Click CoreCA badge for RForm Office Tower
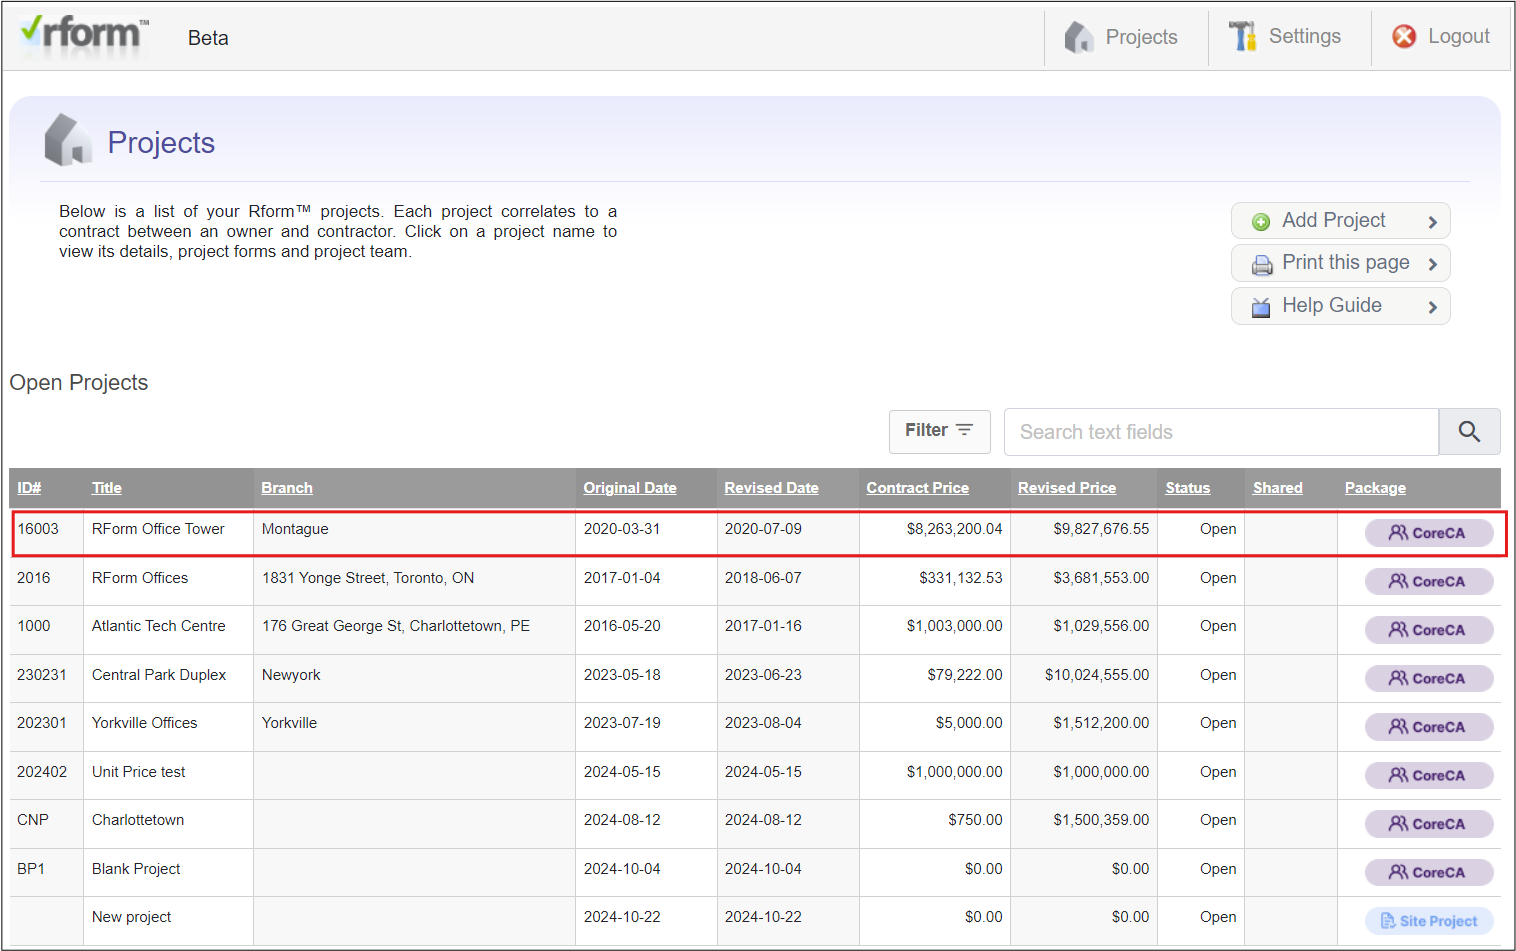This screenshot has width=1516, height=951. tap(1429, 533)
